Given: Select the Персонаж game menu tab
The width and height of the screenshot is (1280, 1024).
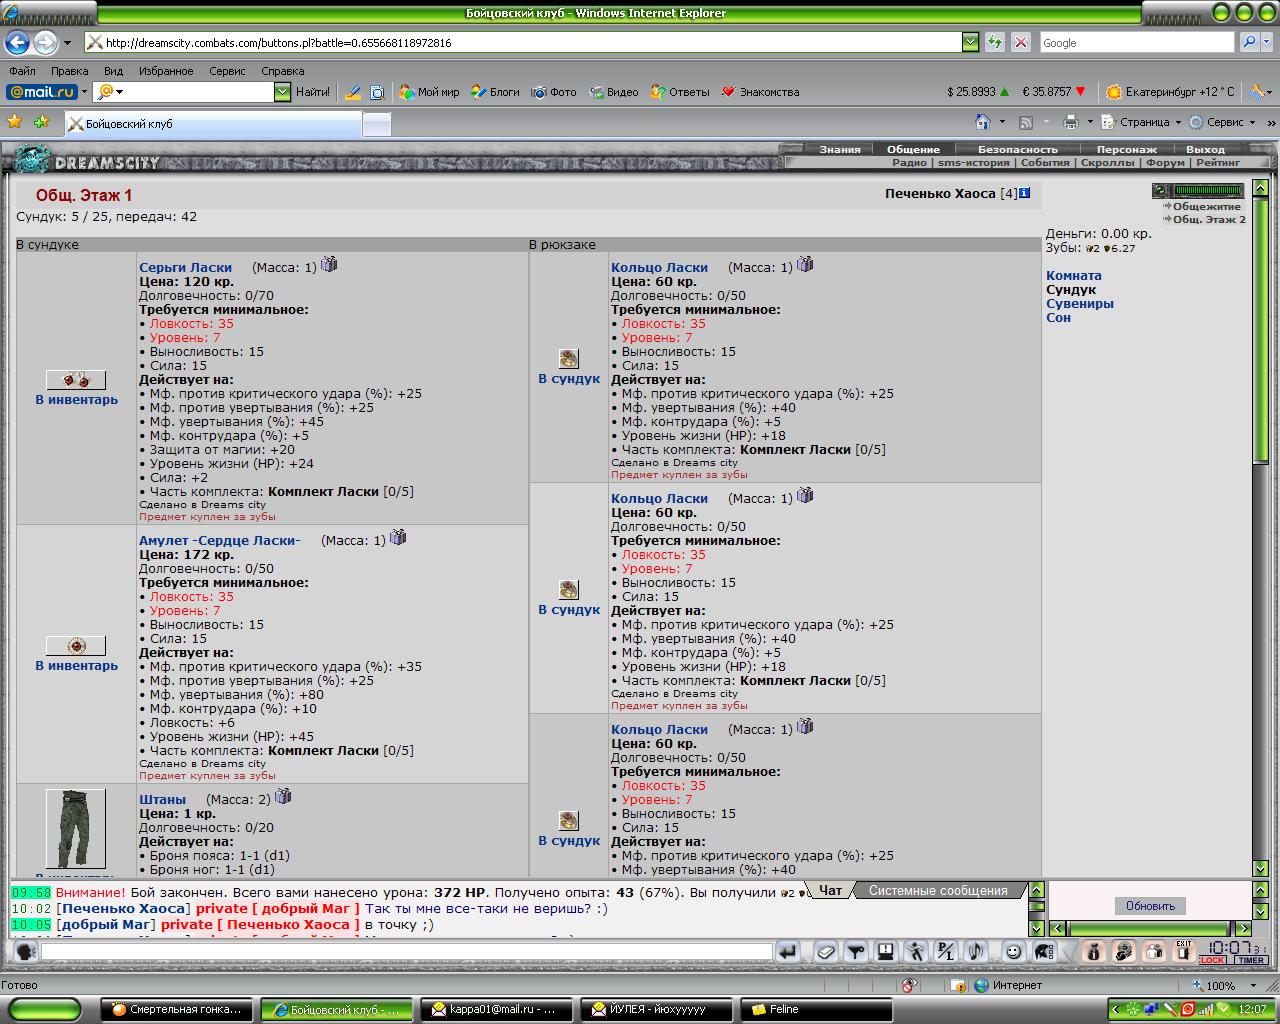Looking at the screenshot, I should pos(1126,149).
